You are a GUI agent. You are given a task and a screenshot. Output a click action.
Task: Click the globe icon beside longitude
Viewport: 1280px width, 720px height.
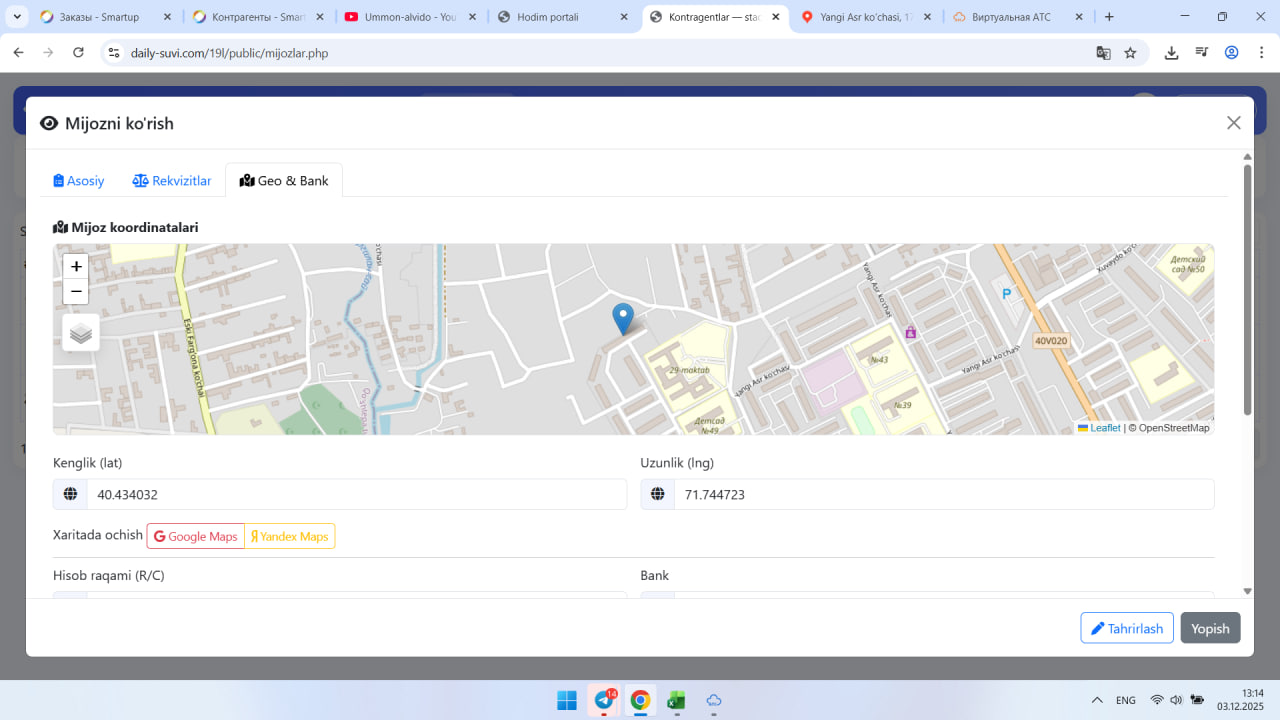click(657, 494)
